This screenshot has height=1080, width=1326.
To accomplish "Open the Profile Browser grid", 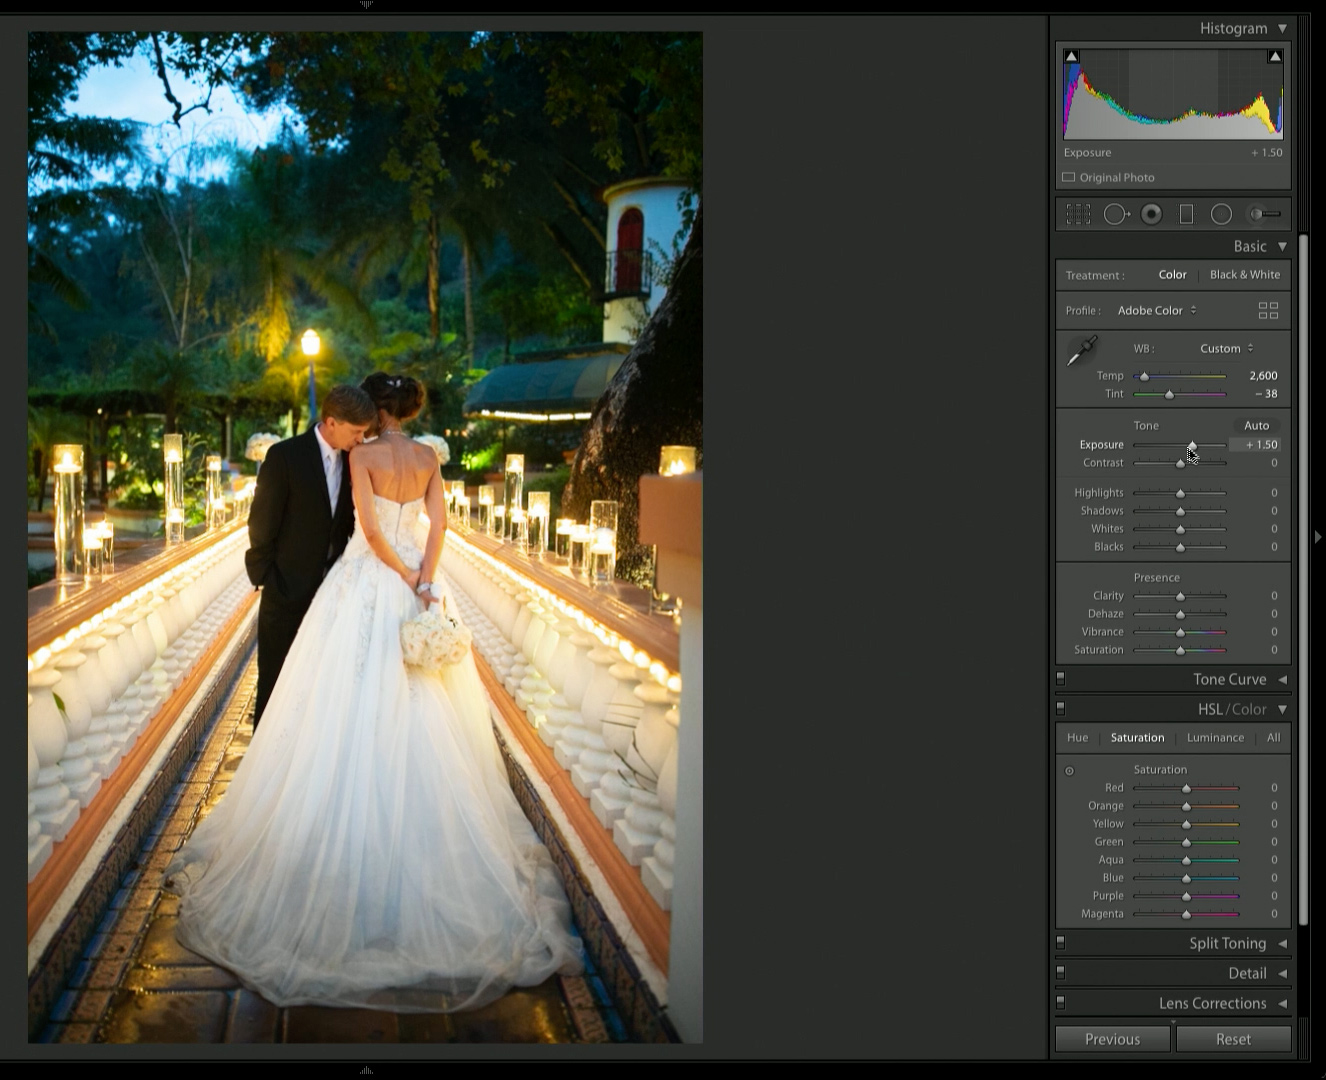I will [x=1268, y=310].
